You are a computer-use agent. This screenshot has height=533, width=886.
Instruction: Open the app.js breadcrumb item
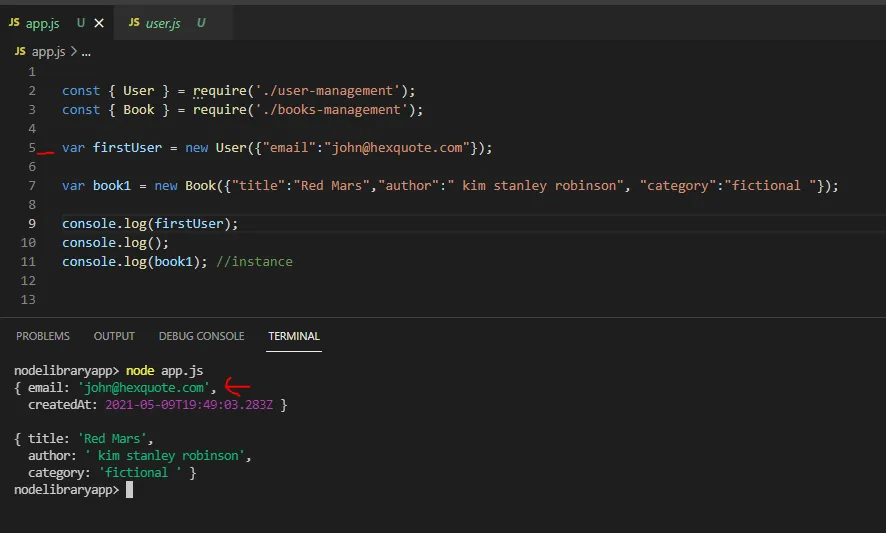[x=48, y=51]
